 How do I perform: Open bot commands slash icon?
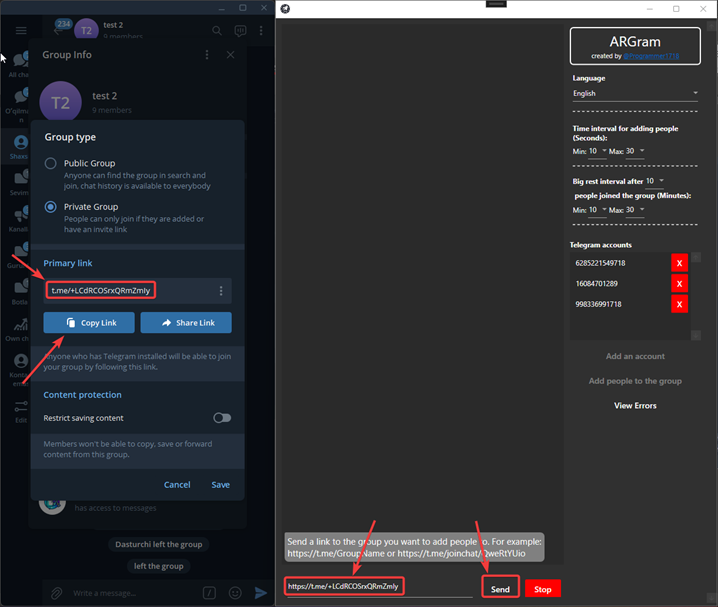[209, 593]
